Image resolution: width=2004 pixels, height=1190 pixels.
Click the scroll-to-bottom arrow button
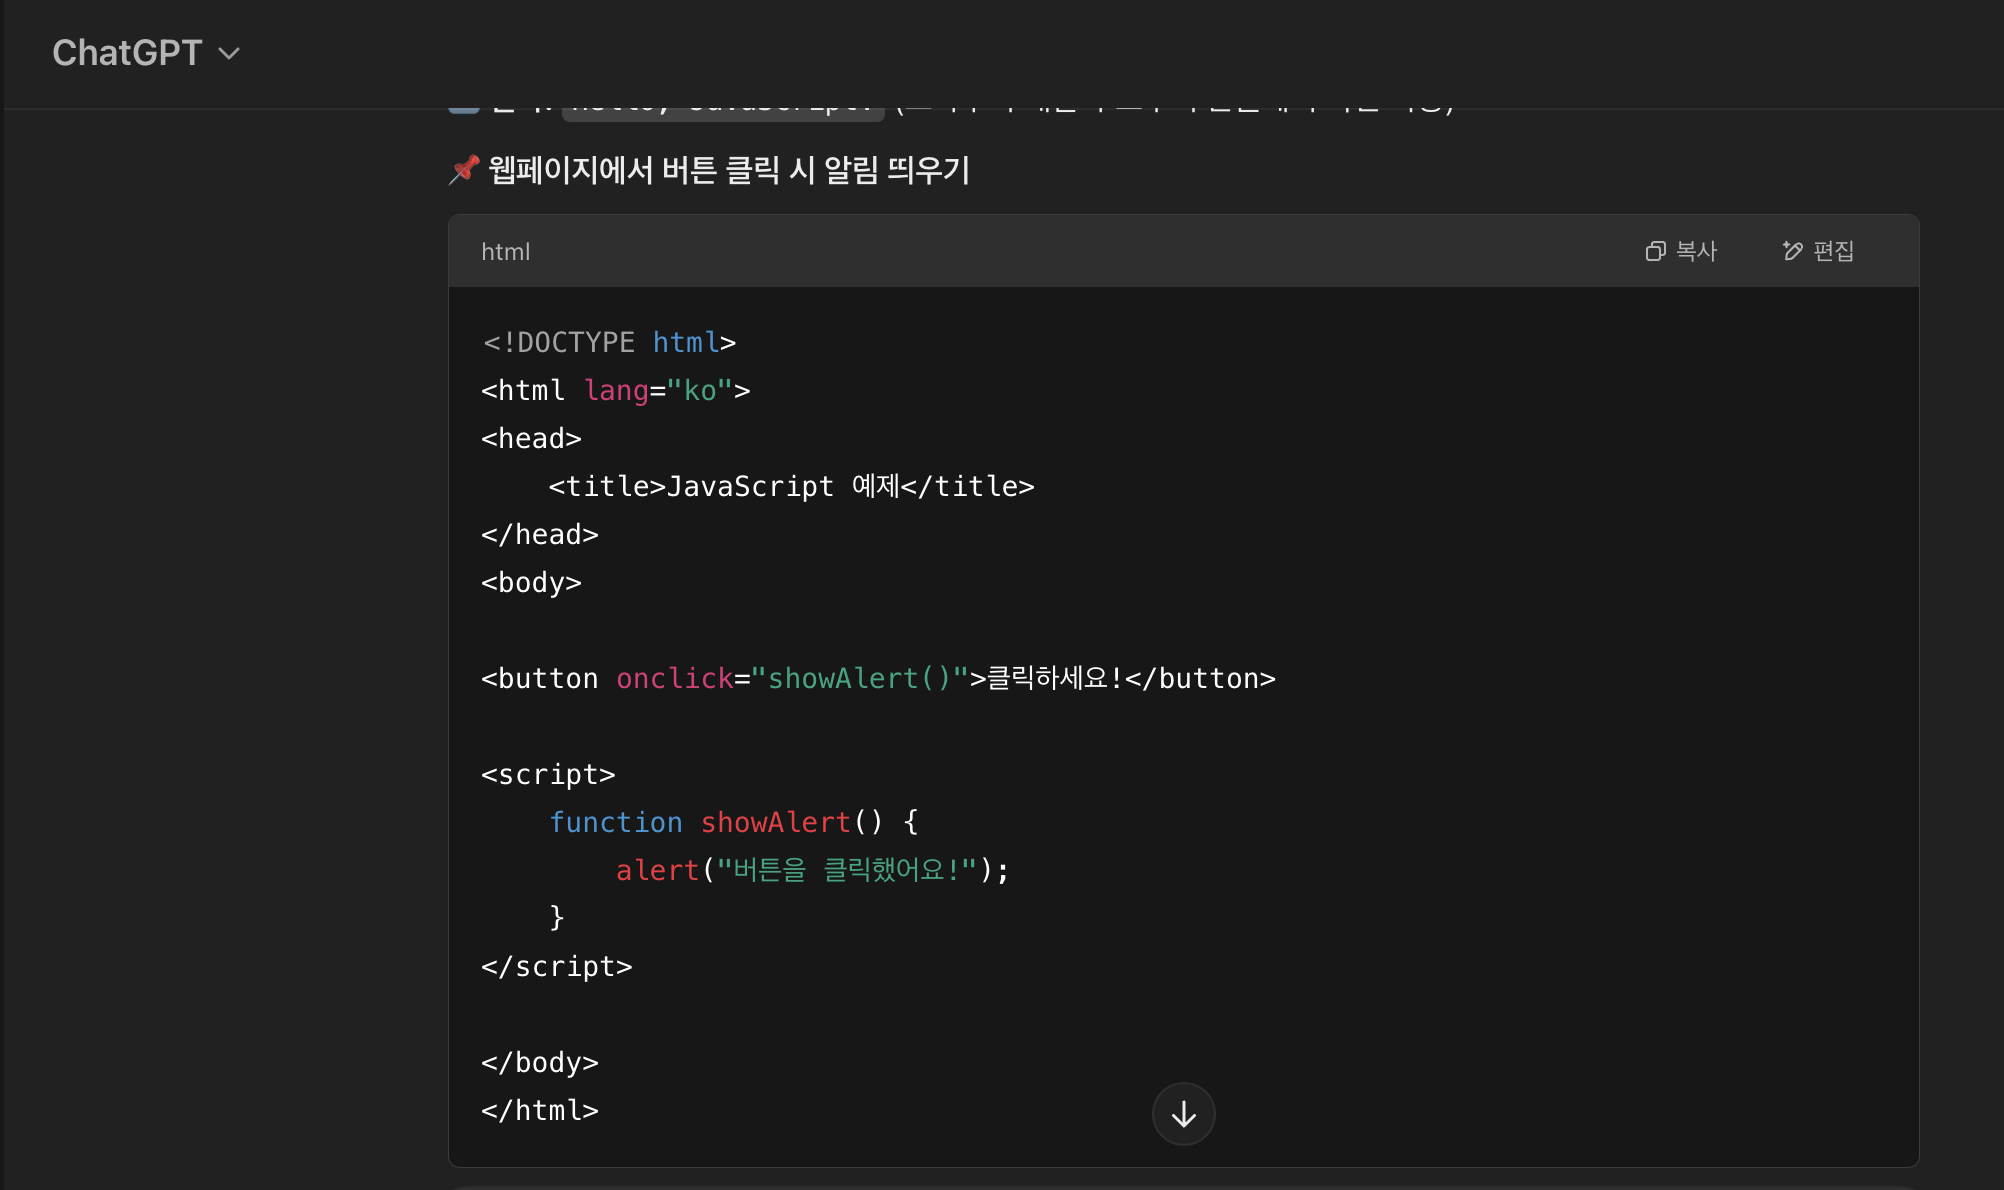(1183, 1114)
